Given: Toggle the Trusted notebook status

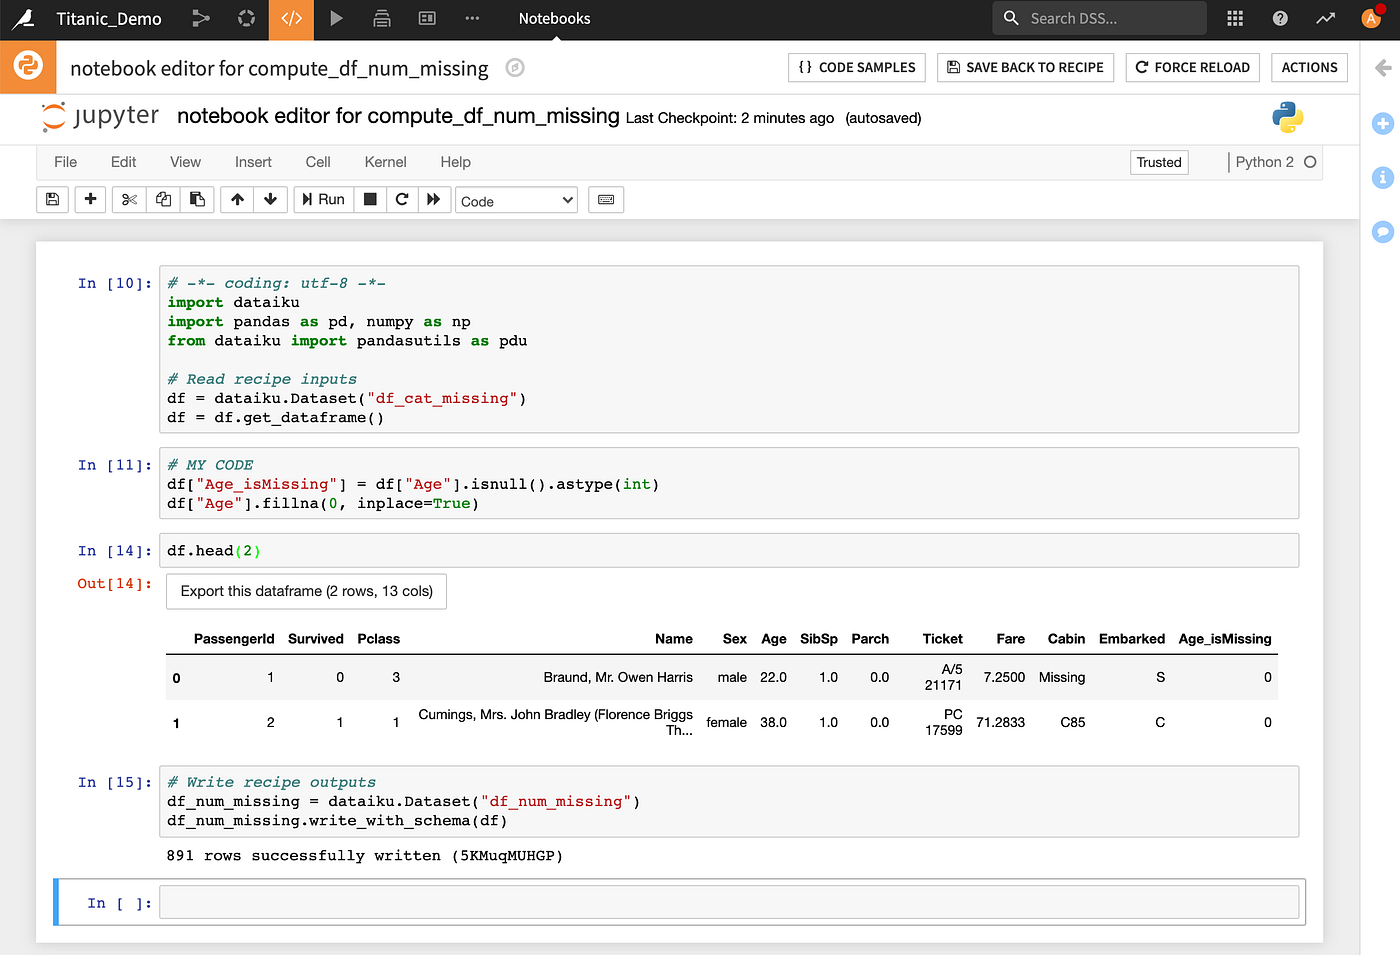Looking at the screenshot, I should tap(1158, 161).
